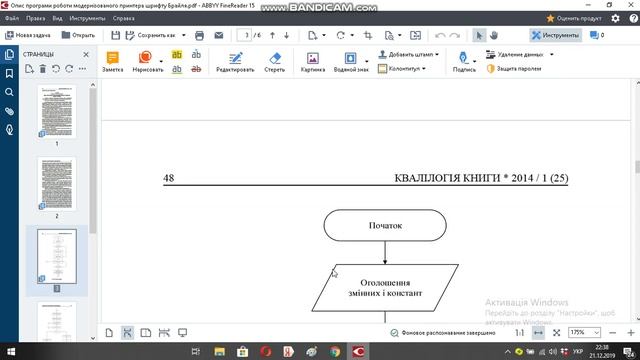Open the Search sidebar icon

[x=9, y=92]
